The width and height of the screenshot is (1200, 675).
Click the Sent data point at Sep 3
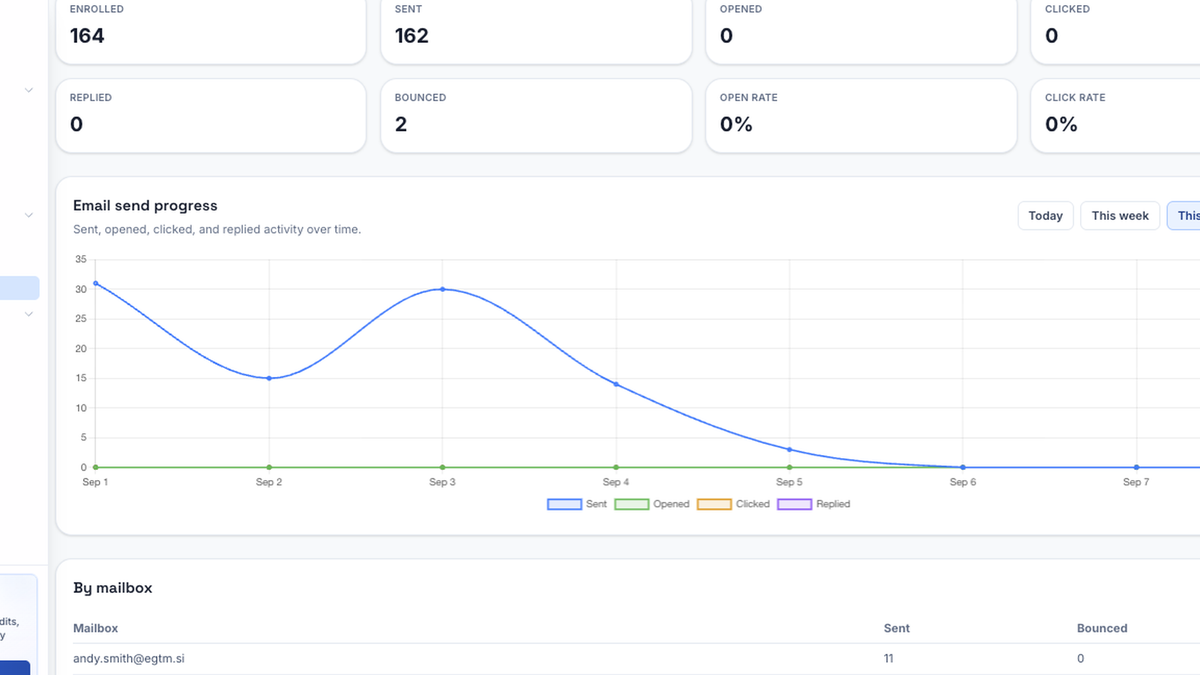(443, 289)
